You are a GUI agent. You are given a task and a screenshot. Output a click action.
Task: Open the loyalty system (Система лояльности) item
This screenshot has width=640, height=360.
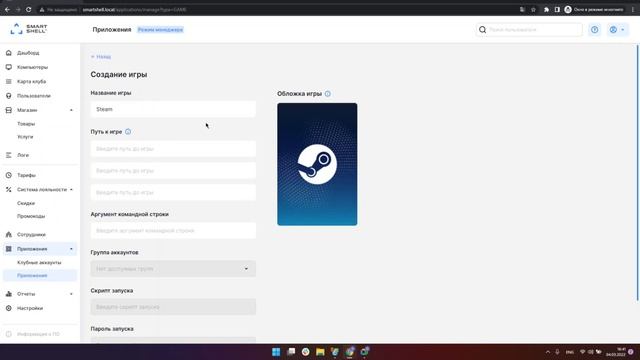(42, 189)
